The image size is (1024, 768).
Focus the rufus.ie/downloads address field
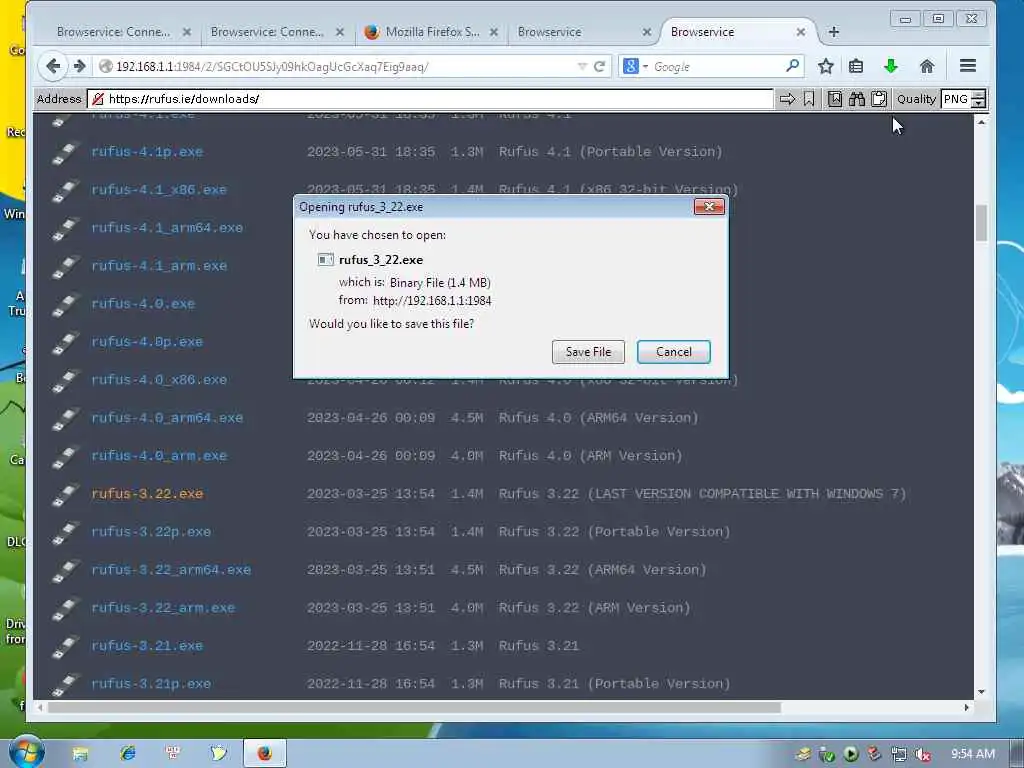coord(430,99)
